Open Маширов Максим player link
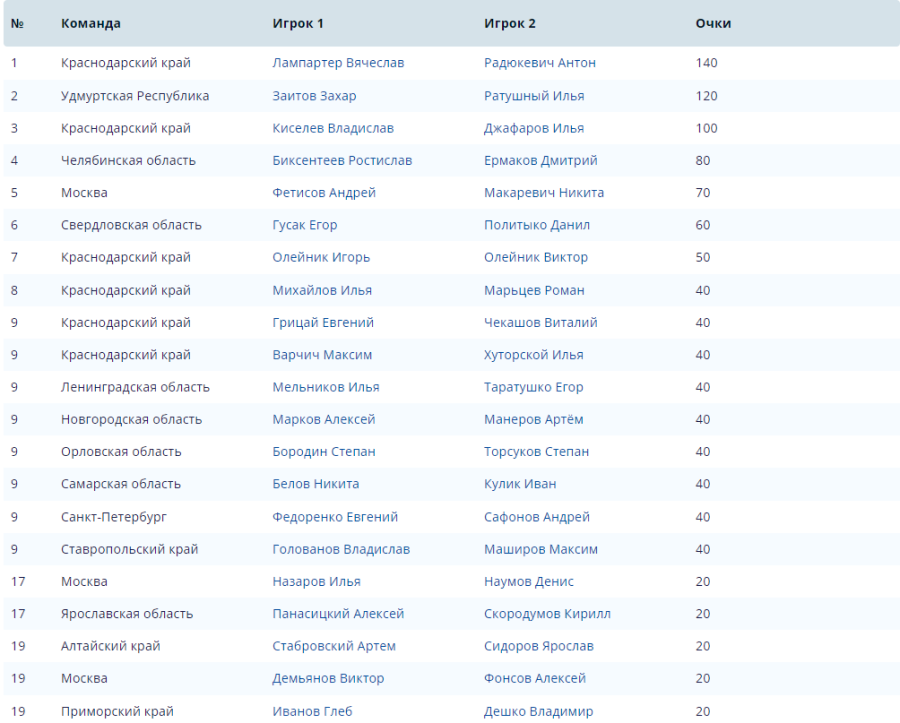Screen dimensions: 900x723 point(541,549)
